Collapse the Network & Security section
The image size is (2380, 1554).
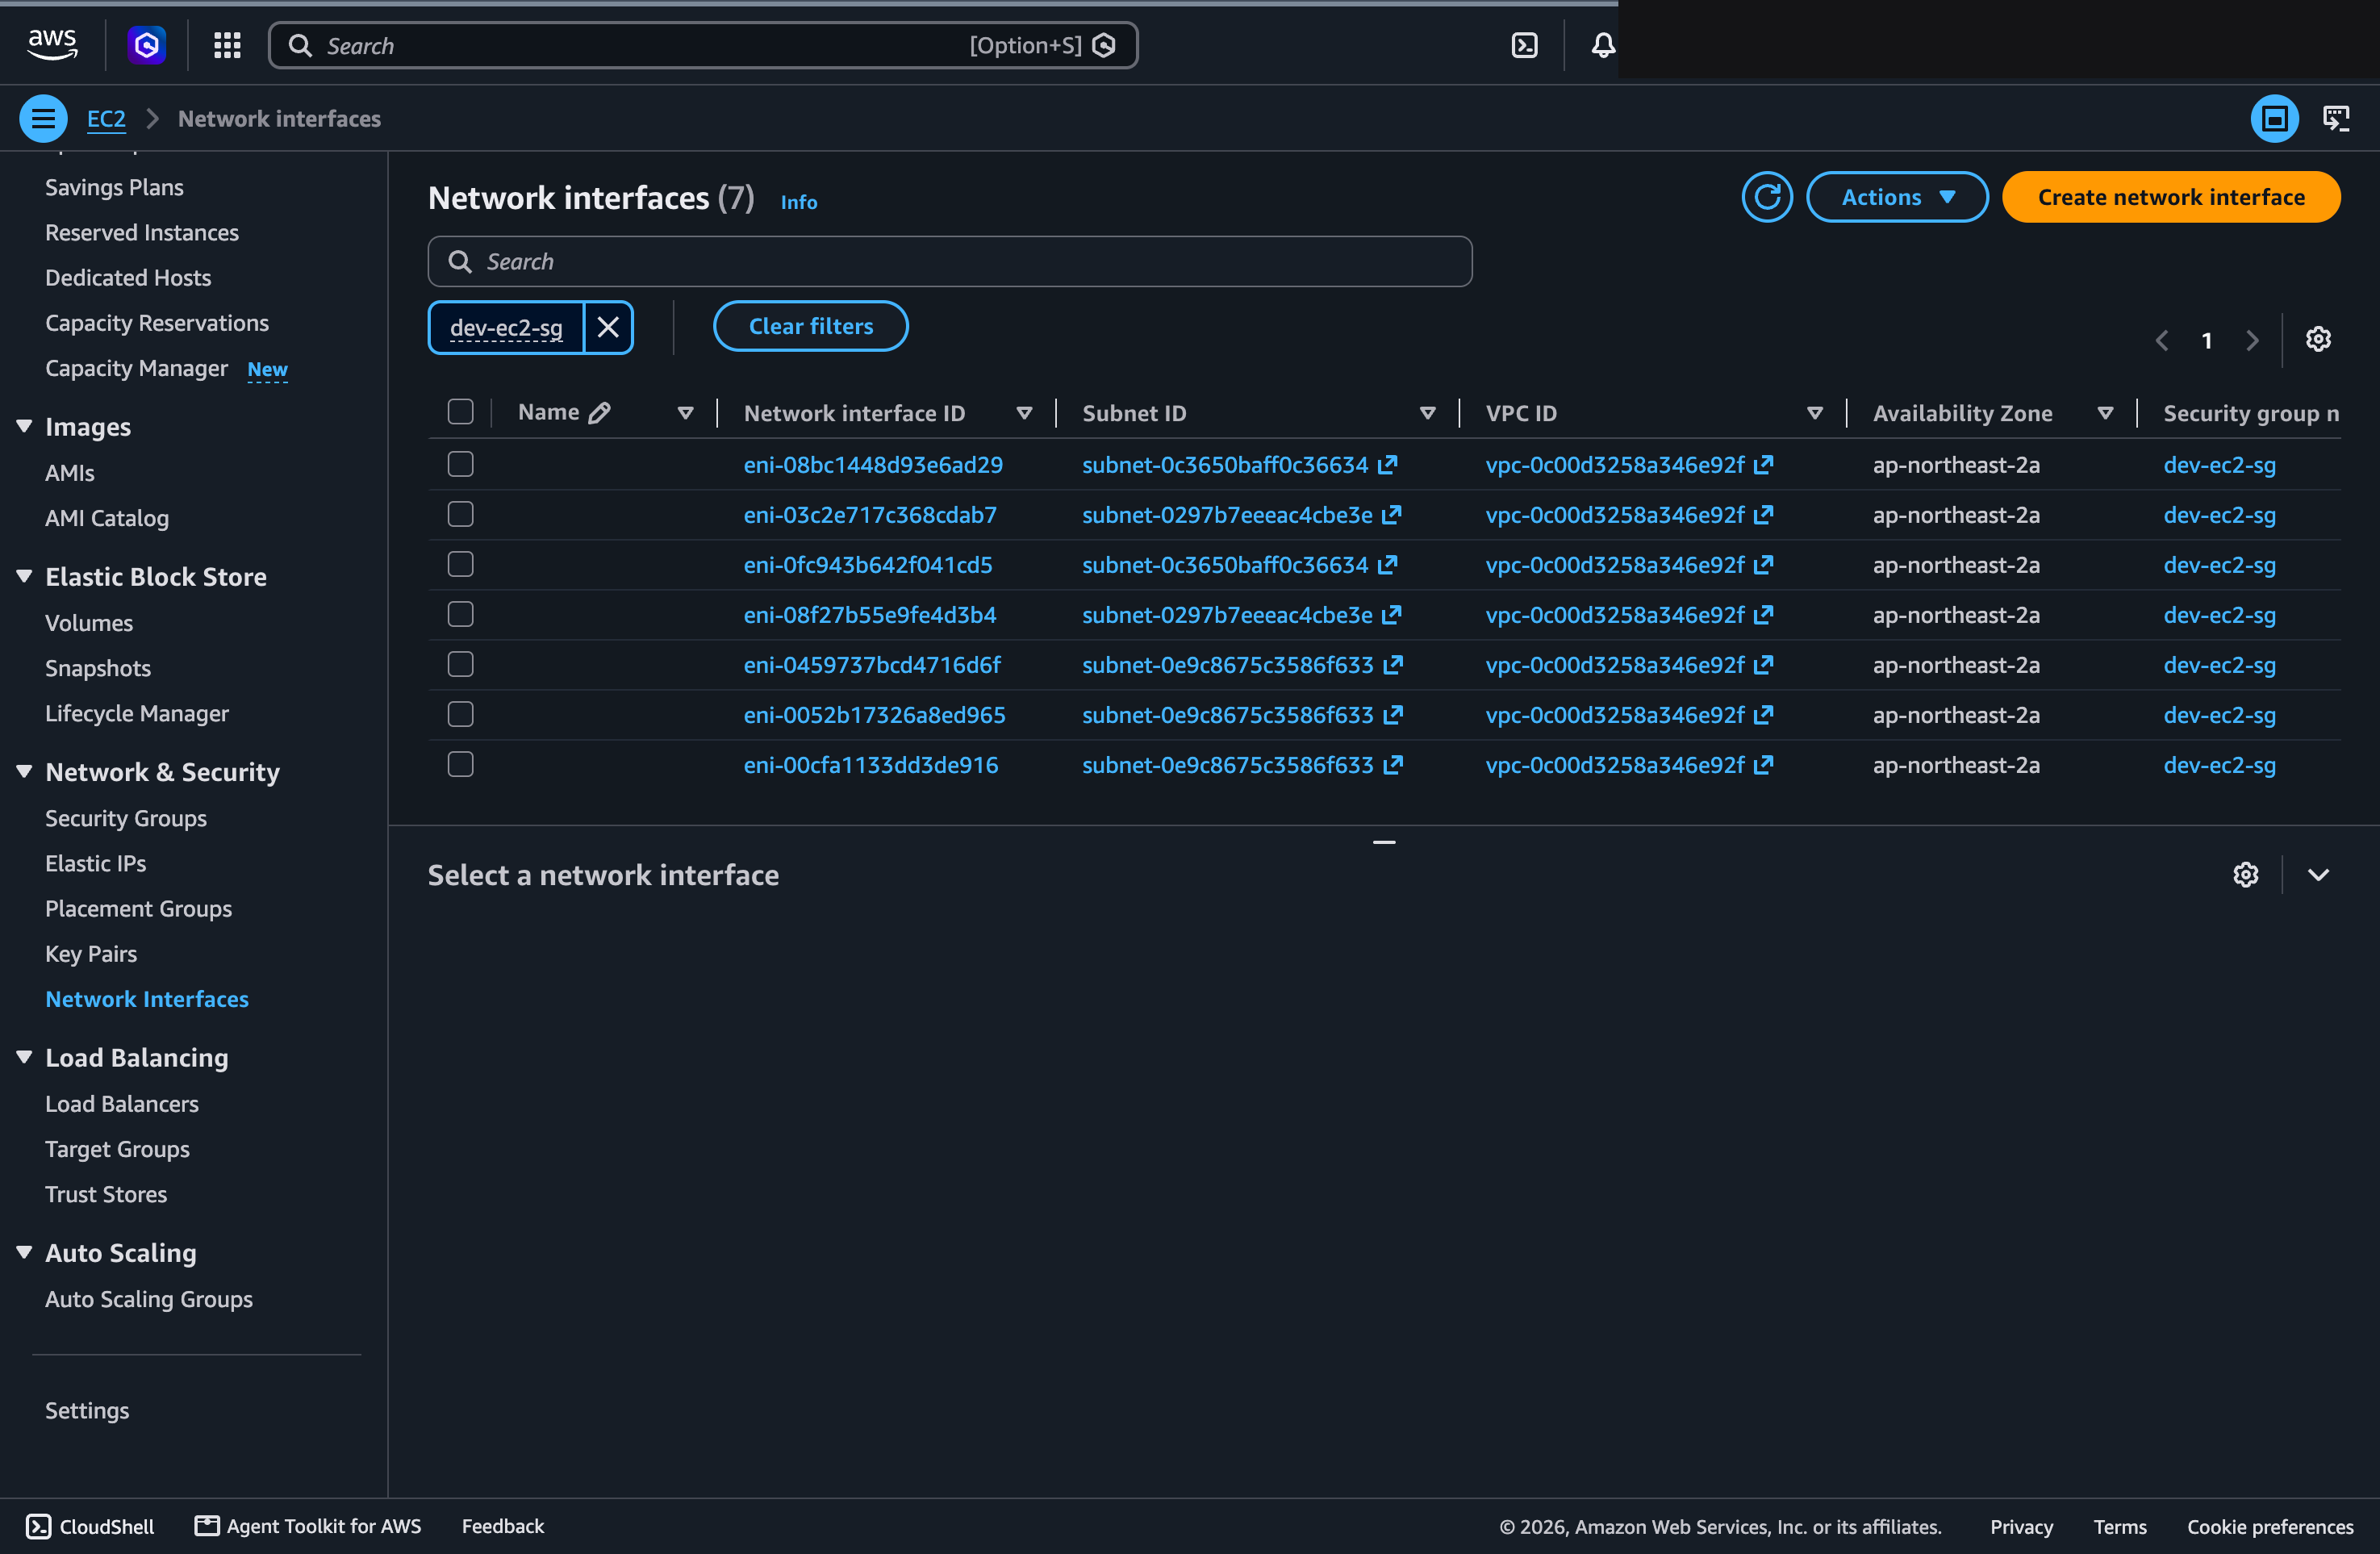coord(25,771)
